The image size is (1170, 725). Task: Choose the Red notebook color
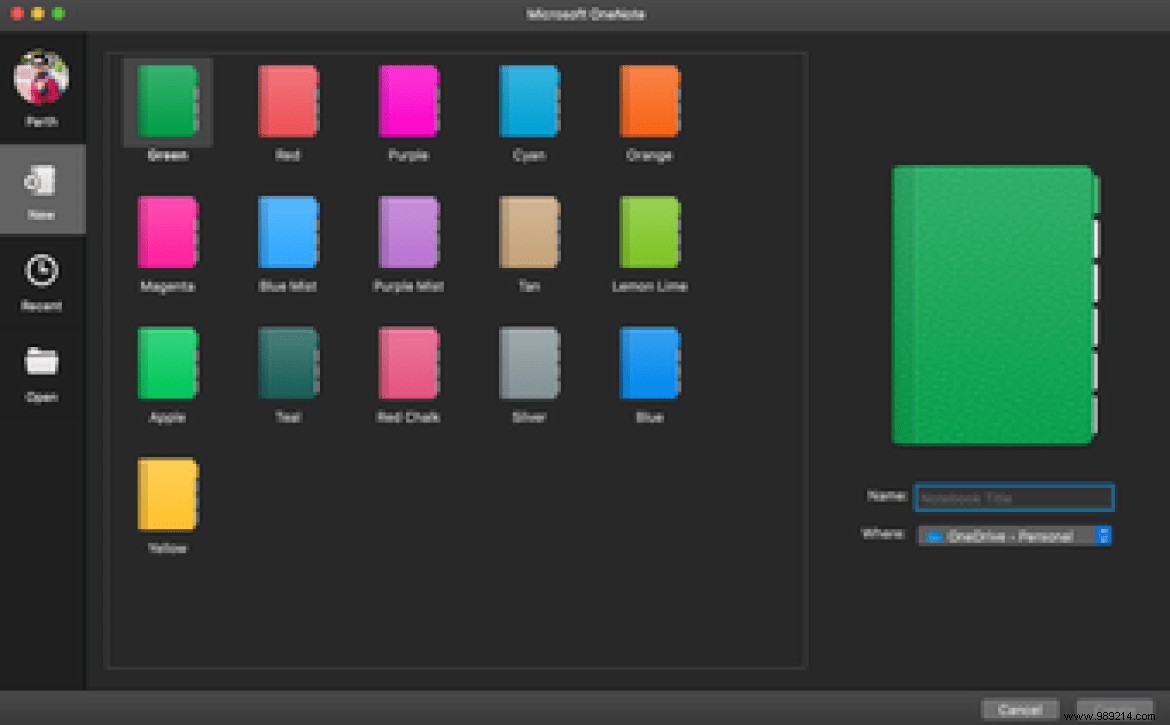[288, 102]
